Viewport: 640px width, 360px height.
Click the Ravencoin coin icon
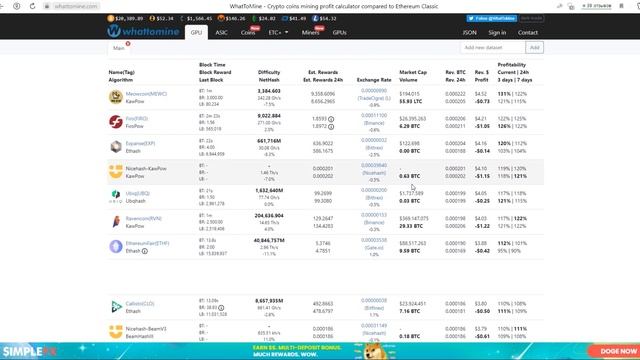(116, 222)
